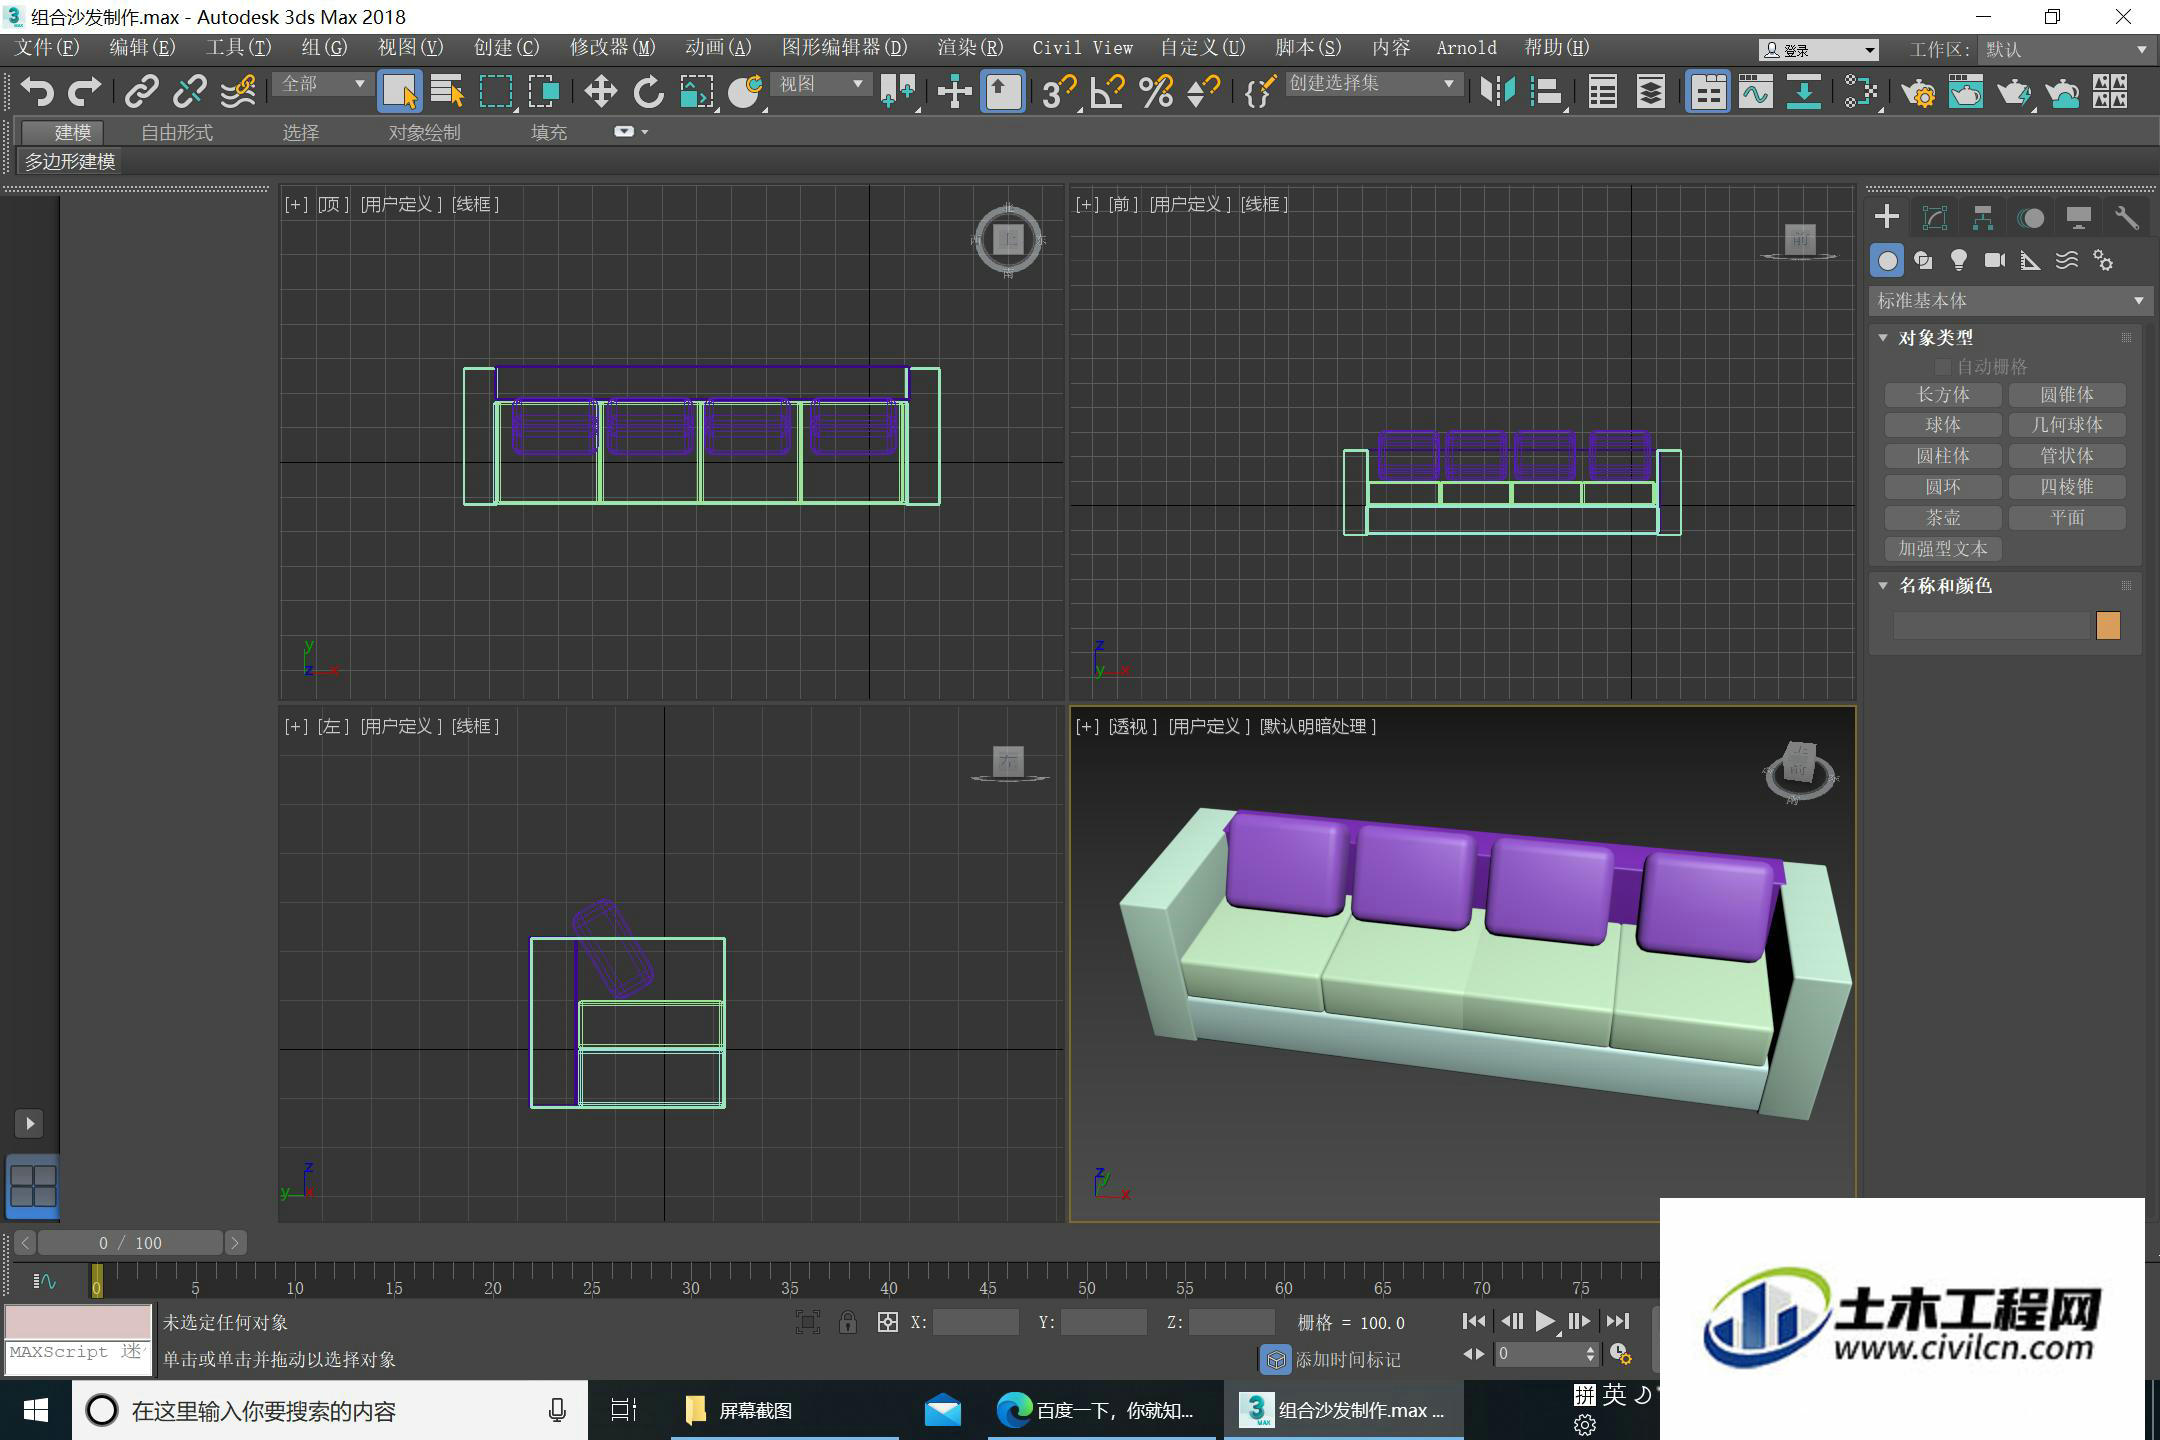Select the Unlink Selection icon
This screenshot has height=1440, width=2160.
click(x=189, y=91)
